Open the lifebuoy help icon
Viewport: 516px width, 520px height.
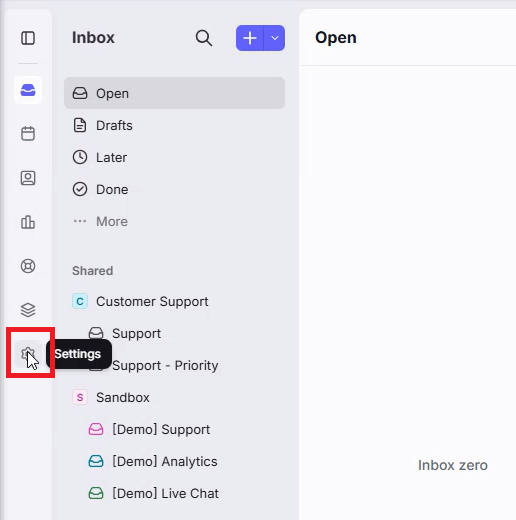[x=28, y=266]
